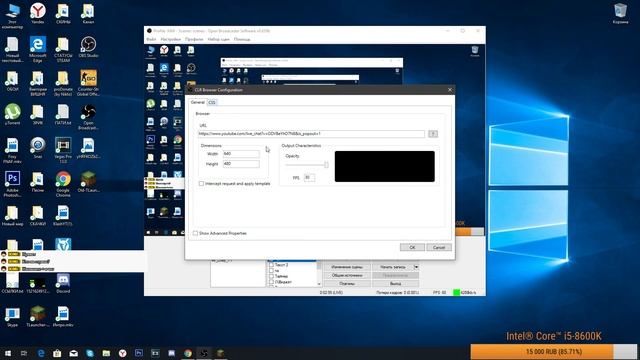Tick the Show Advanced Properties checkbox

click(x=196, y=233)
